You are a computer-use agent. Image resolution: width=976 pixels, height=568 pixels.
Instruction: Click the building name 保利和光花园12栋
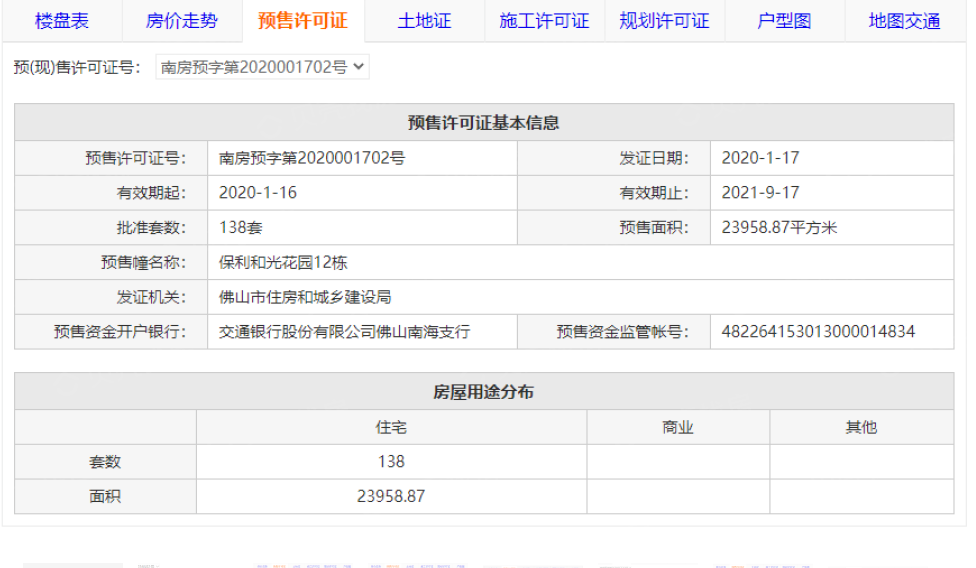coord(283,263)
